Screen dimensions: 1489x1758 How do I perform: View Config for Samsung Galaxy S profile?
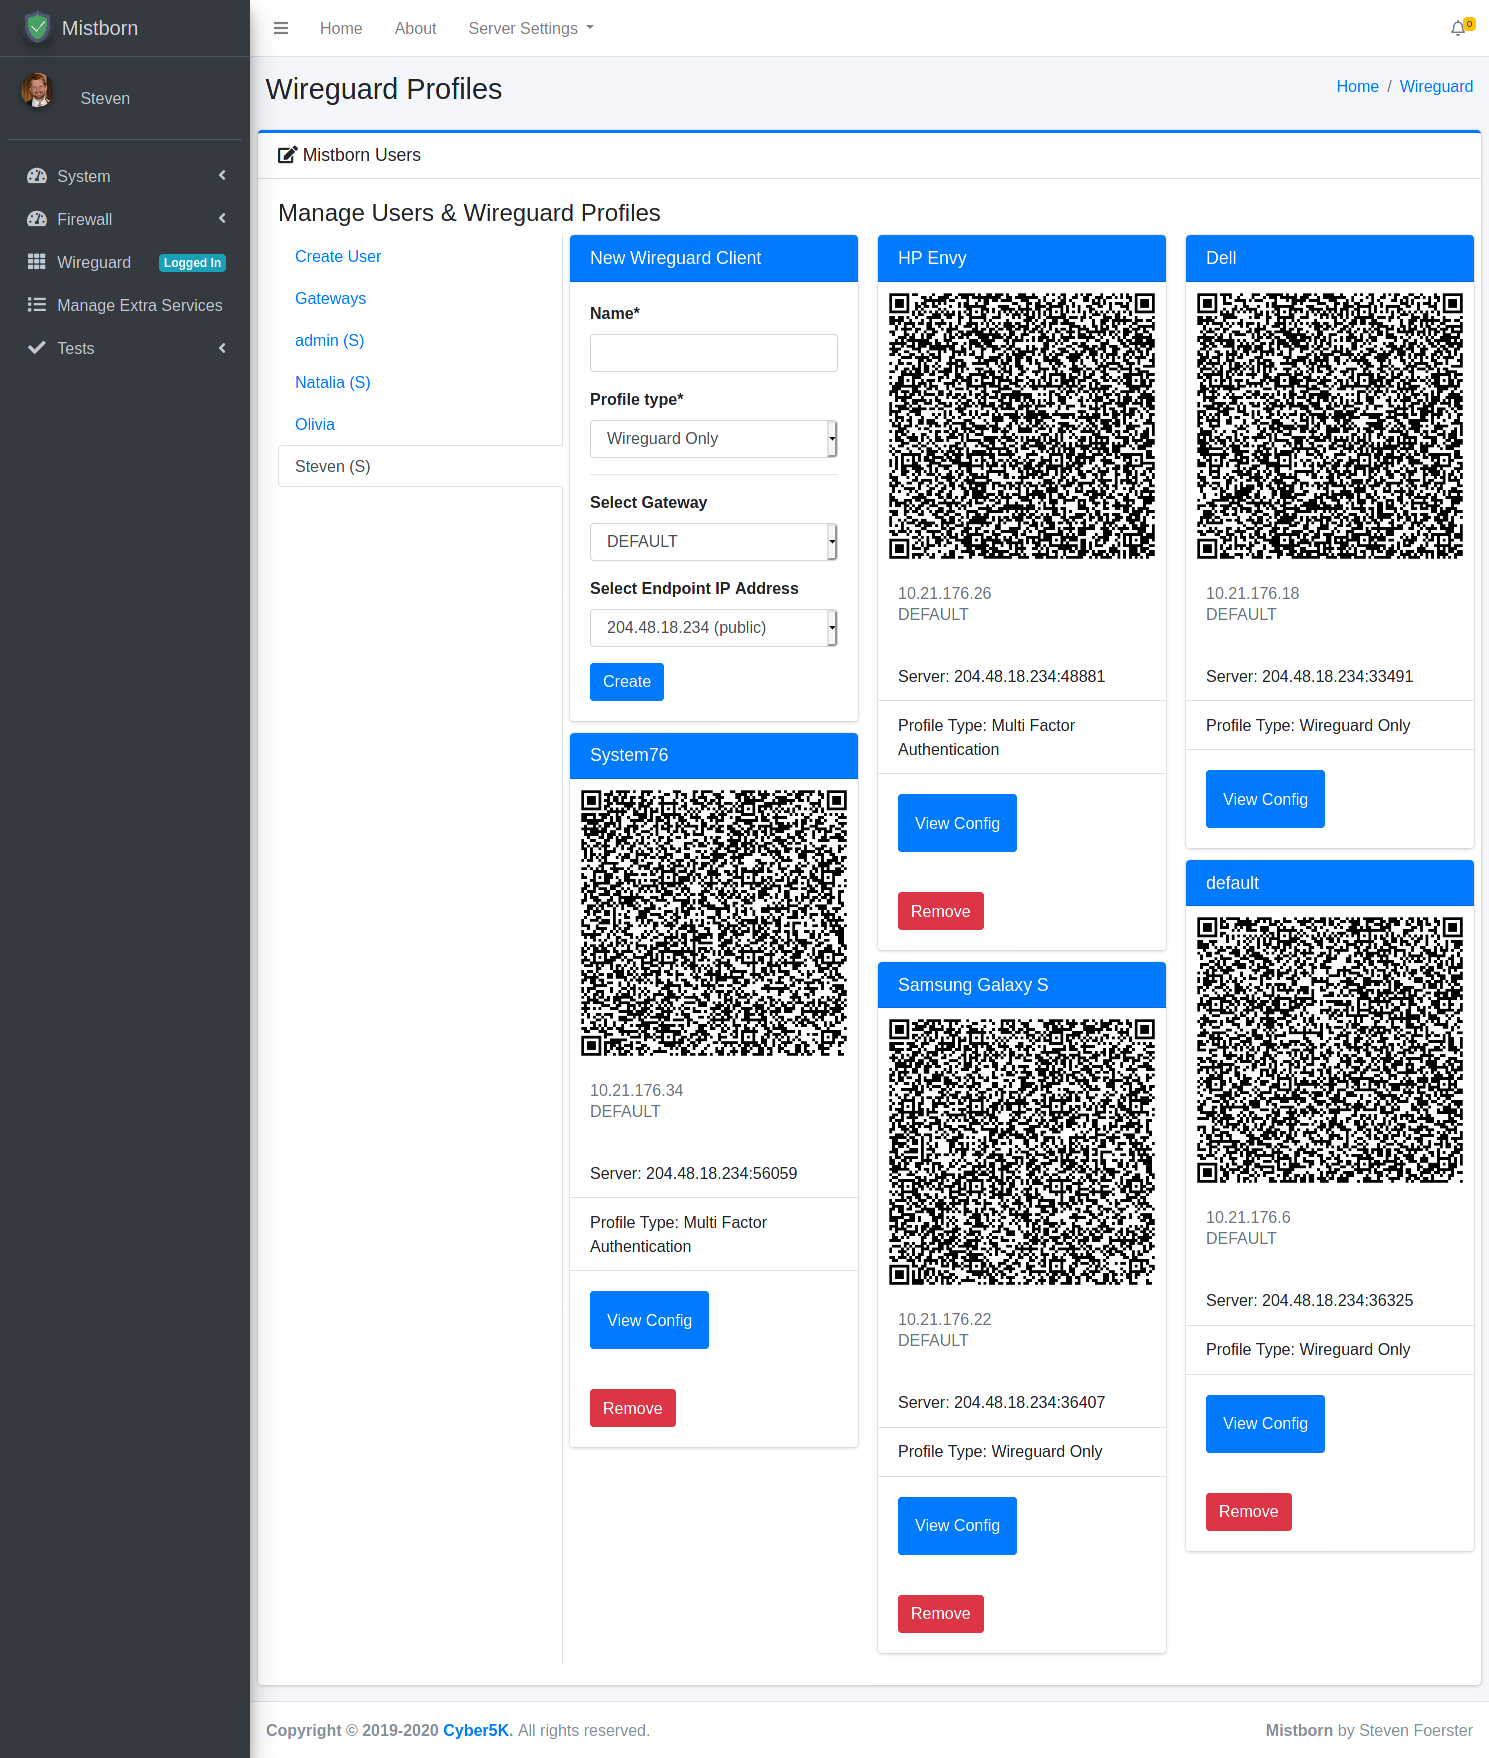click(957, 1526)
